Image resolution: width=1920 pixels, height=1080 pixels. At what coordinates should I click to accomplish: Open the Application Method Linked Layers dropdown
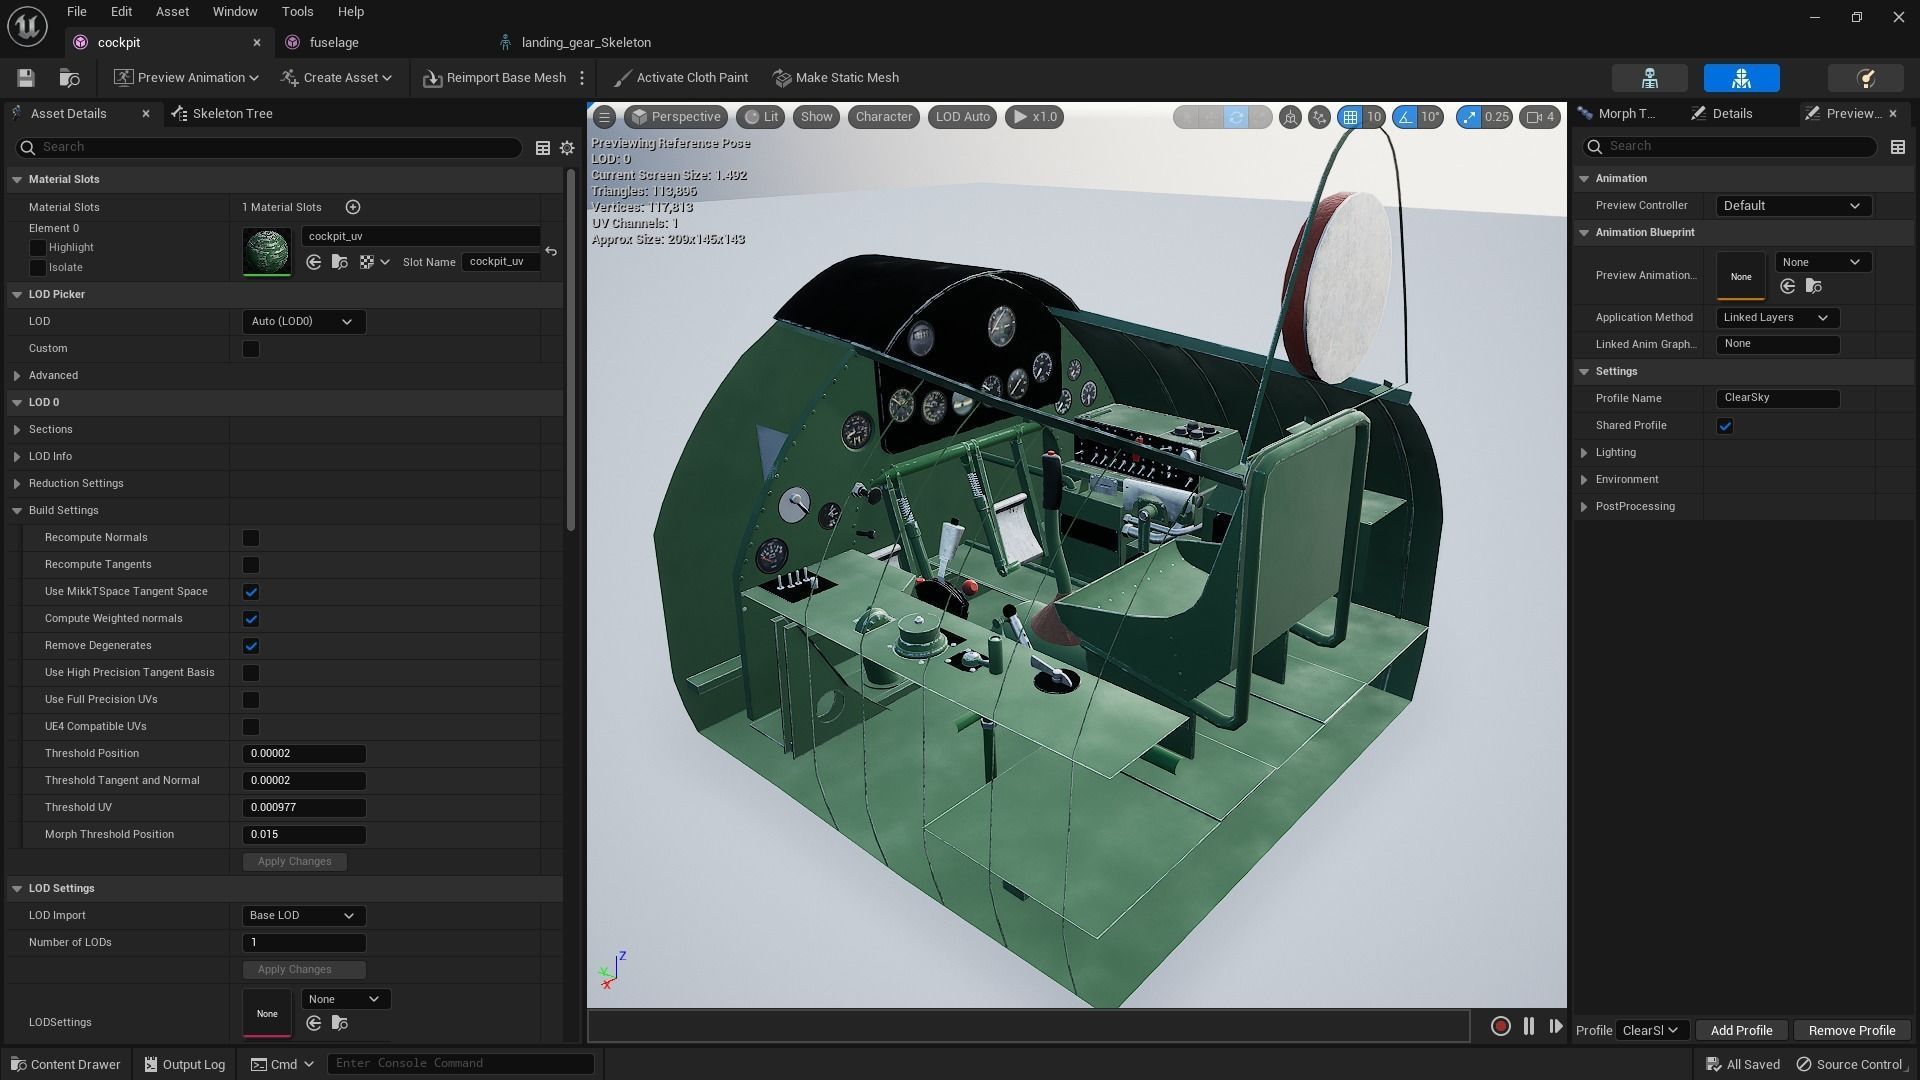coord(1778,318)
